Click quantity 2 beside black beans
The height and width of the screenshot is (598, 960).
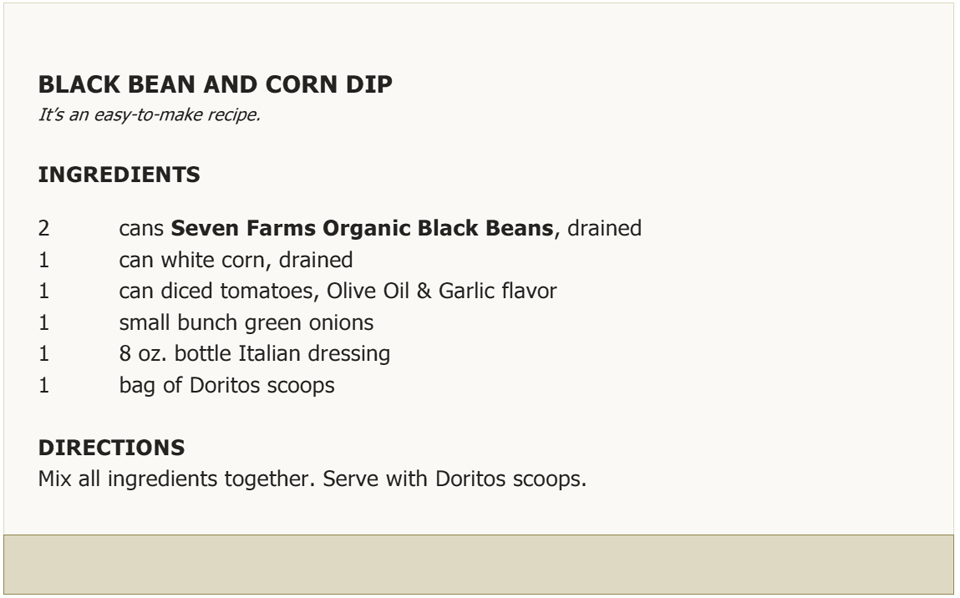tap(43, 228)
